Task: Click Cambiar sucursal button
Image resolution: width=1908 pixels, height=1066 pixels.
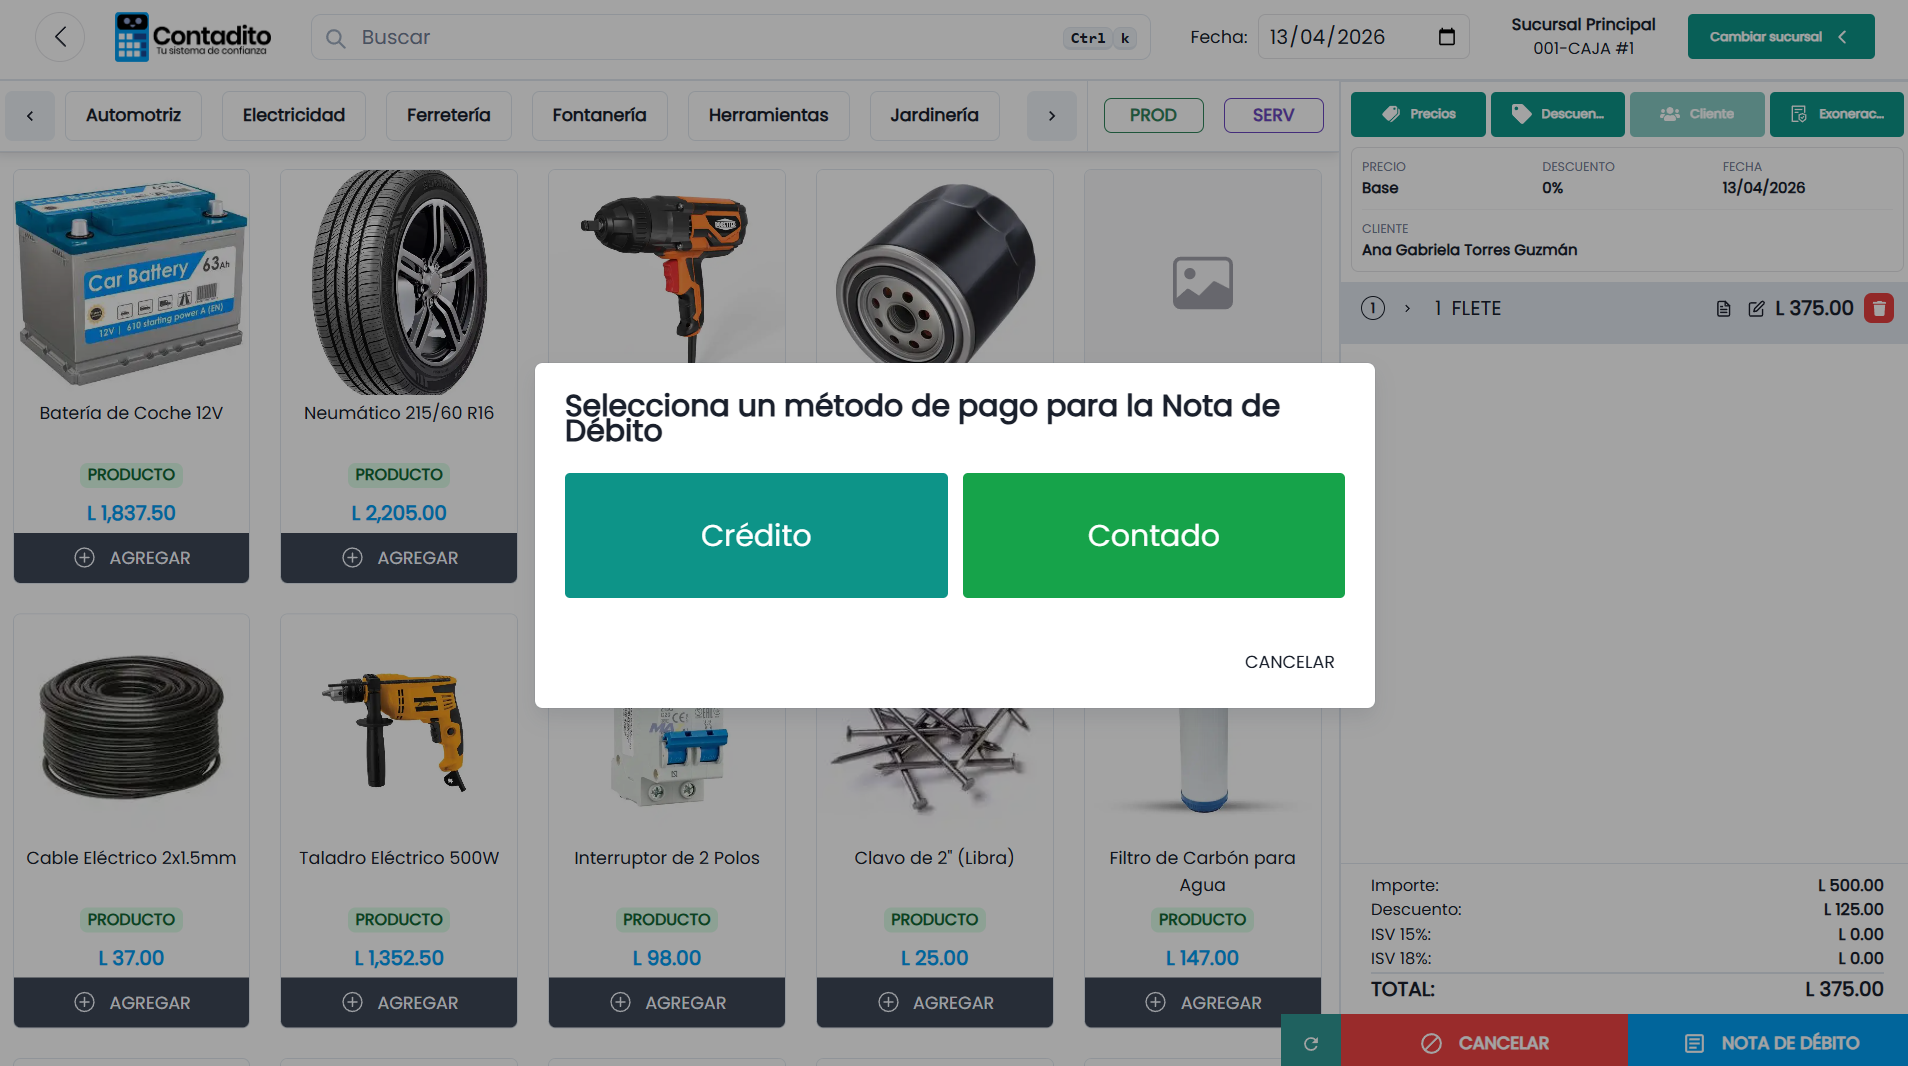Action: [x=1780, y=37]
